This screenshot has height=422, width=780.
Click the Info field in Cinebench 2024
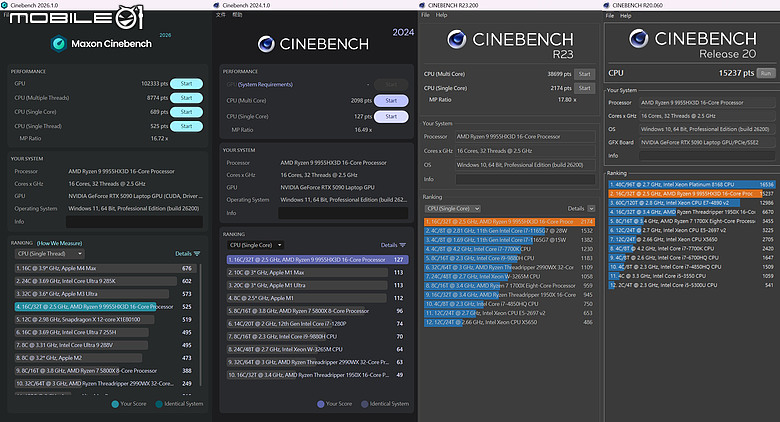click(x=343, y=213)
